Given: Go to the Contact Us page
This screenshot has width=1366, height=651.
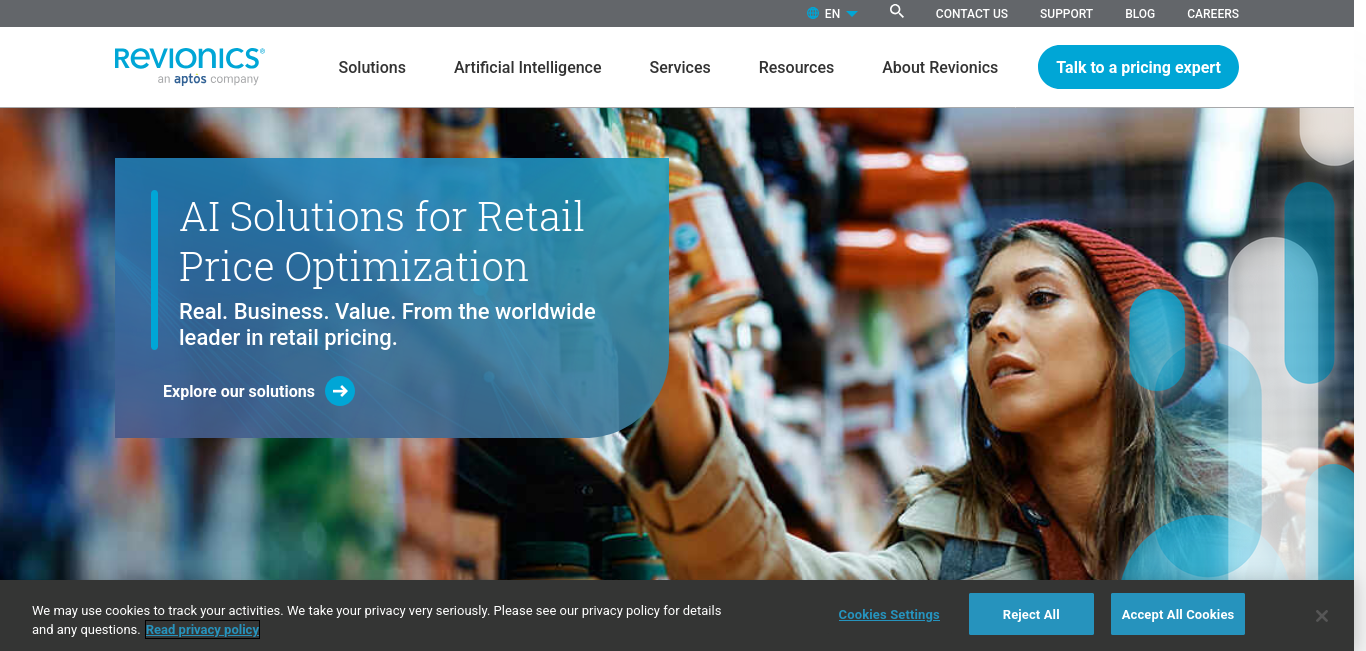Looking at the screenshot, I should 972,14.
